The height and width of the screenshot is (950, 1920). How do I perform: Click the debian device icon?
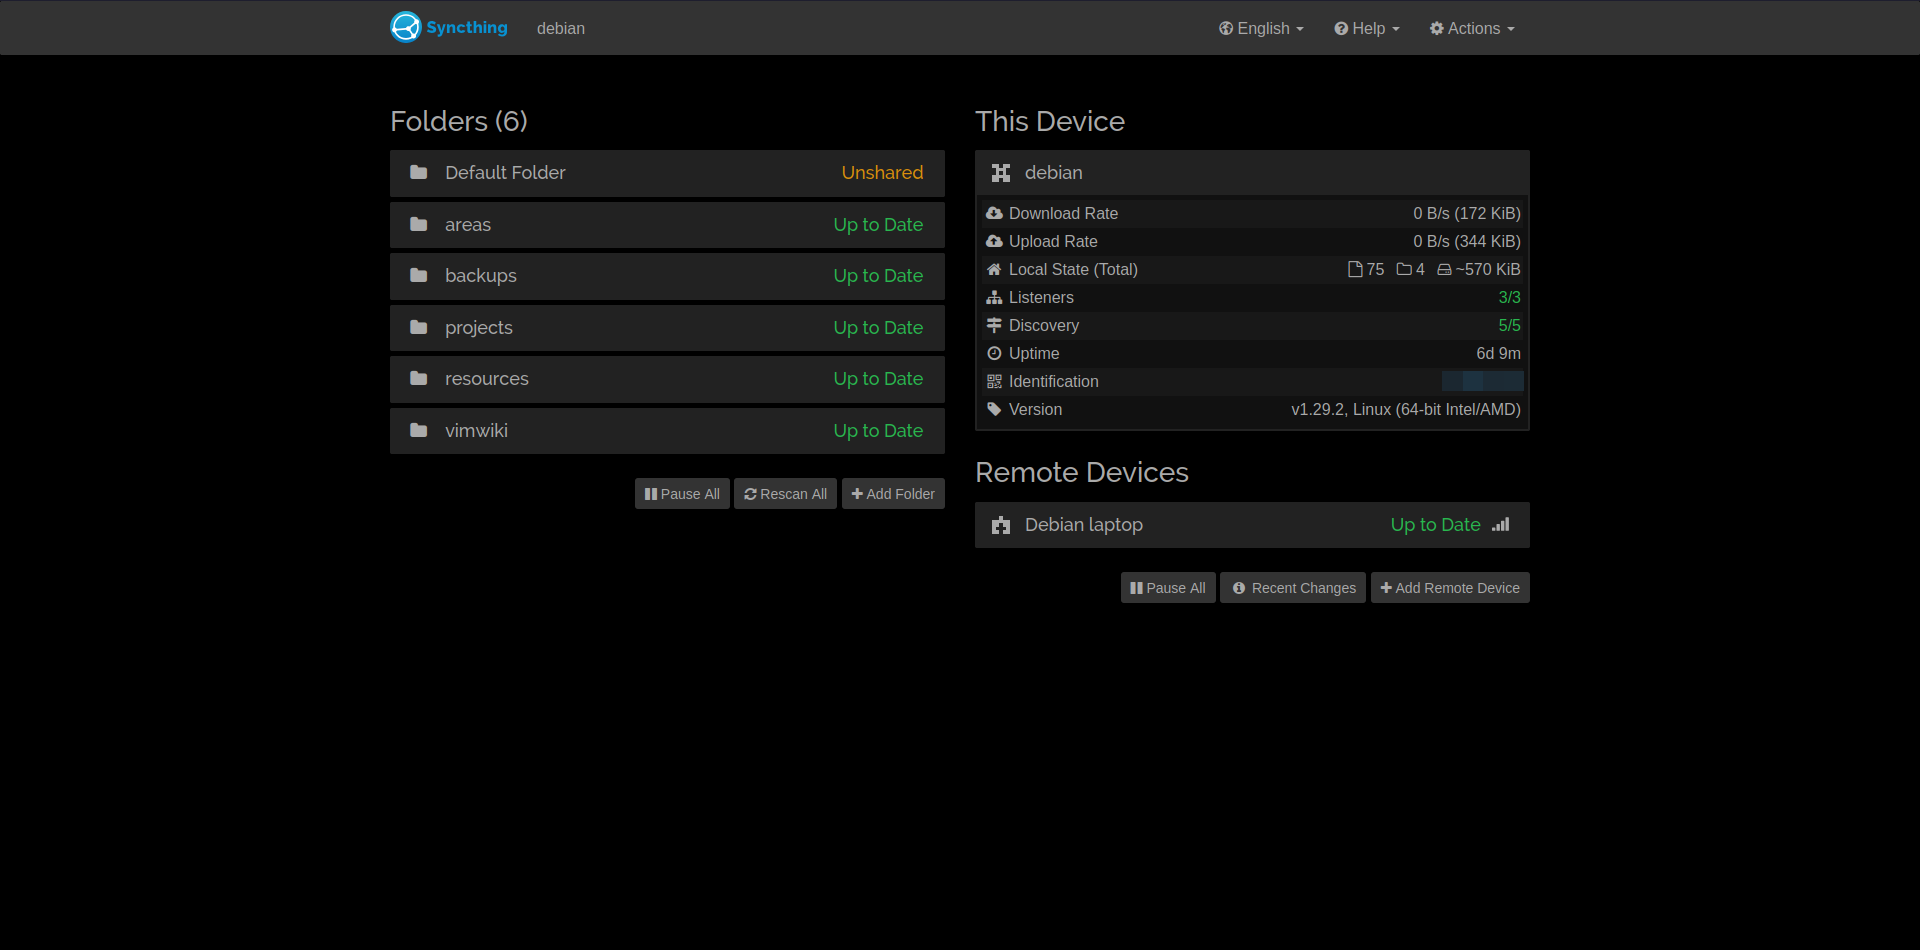1001,173
